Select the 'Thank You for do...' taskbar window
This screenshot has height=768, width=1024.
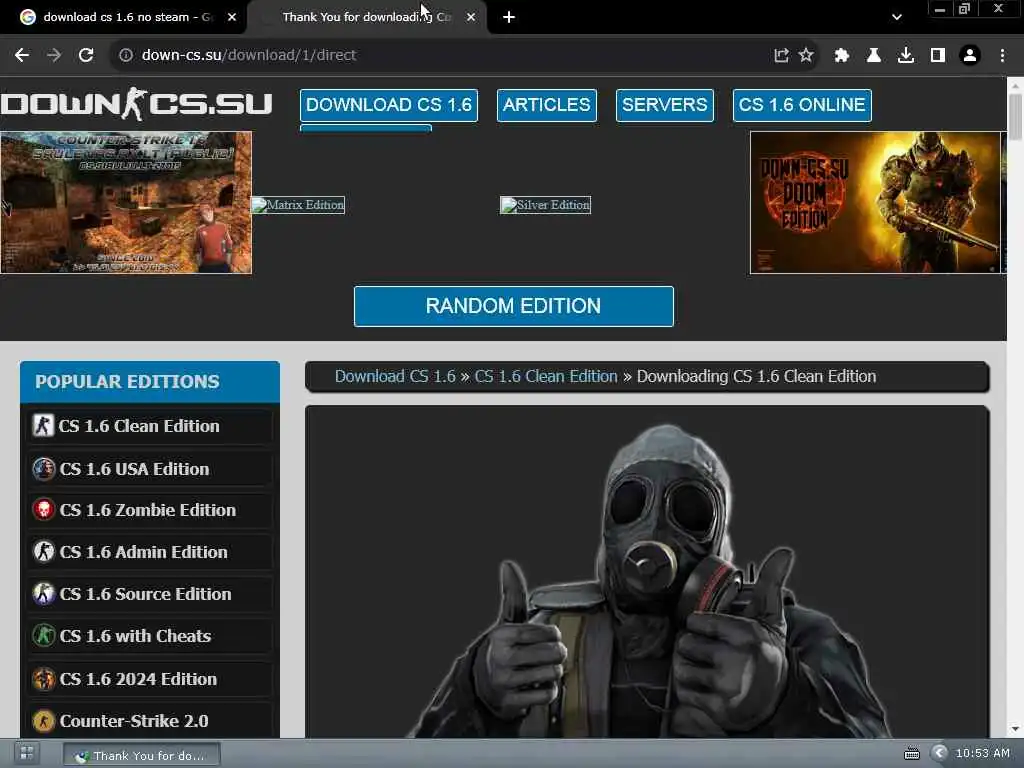pos(142,755)
